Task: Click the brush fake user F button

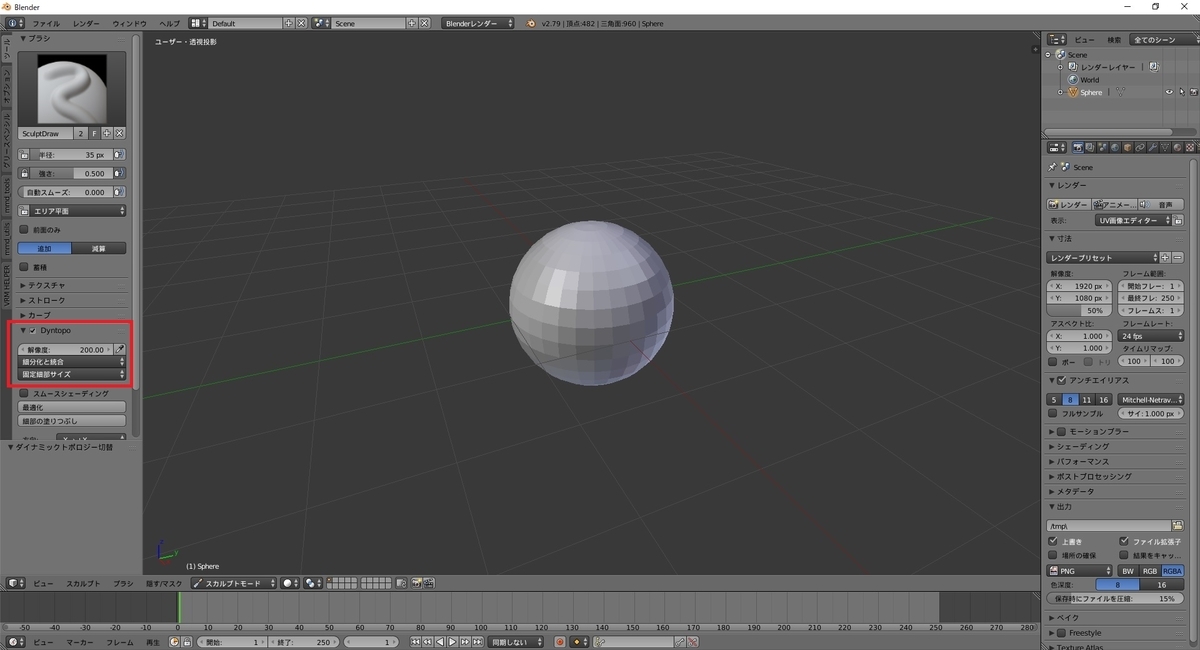Action: [x=94, y=133]
